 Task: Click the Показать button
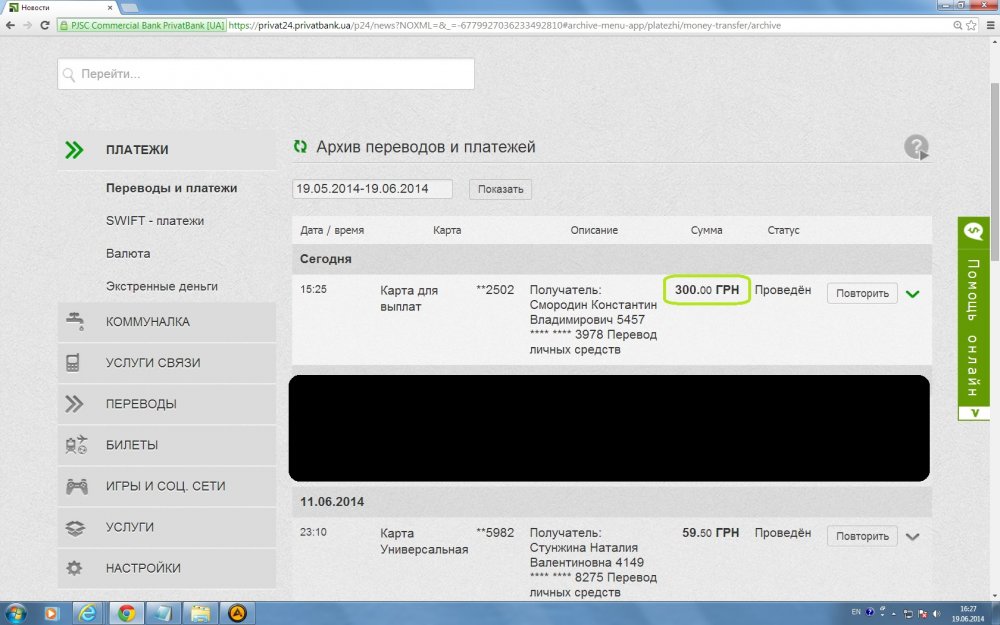[x=501, y=189]
